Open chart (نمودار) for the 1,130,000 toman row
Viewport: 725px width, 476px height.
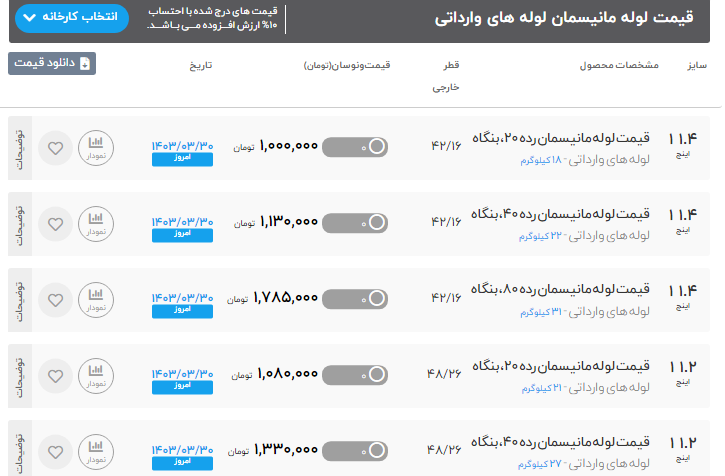coord(96,224)
